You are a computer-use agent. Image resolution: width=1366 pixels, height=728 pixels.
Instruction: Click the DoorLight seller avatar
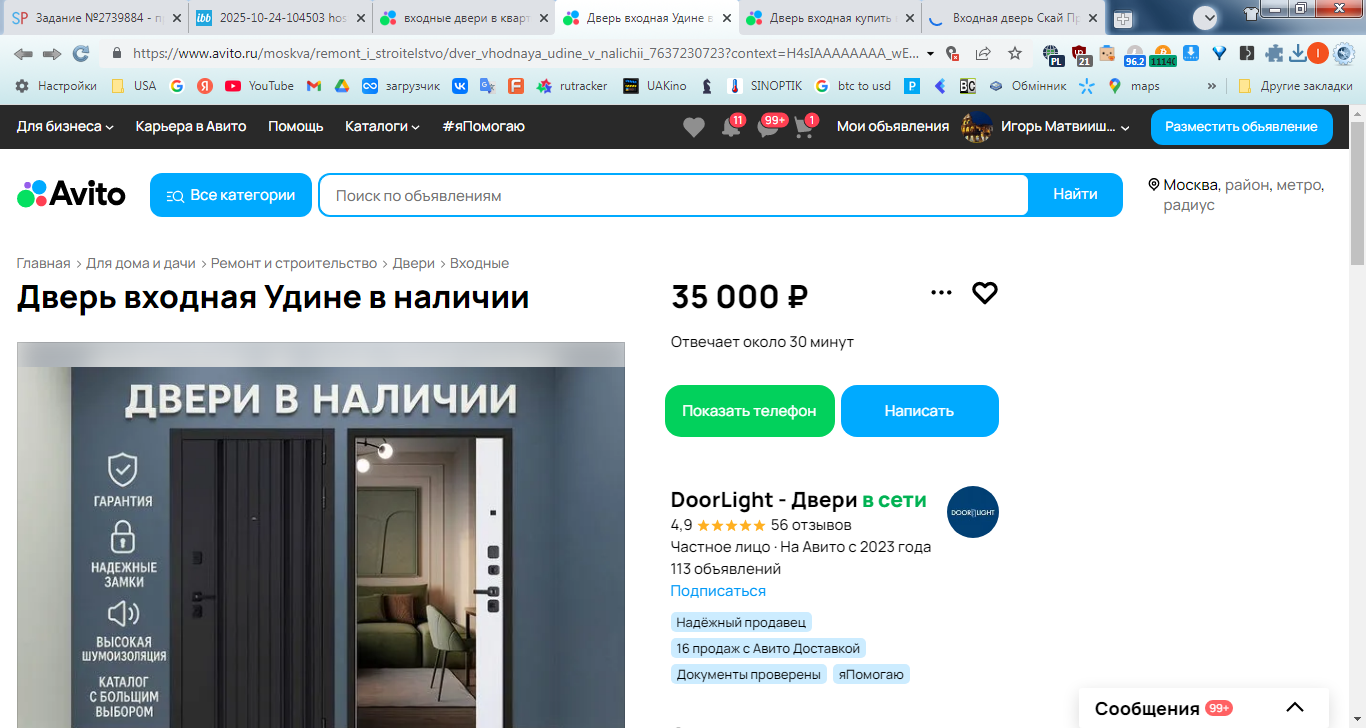[x=973, y=512]
